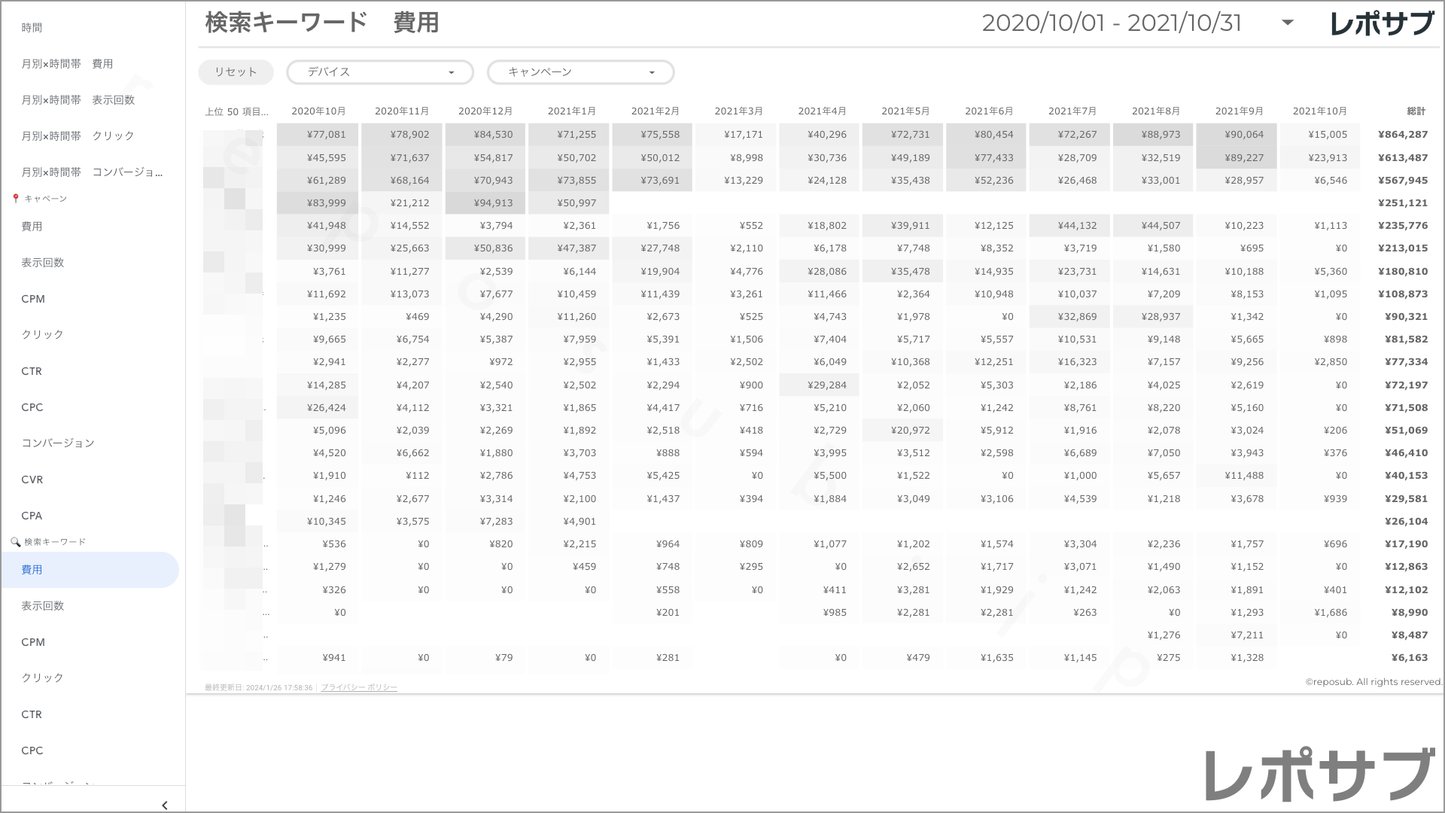This screenshot has width=1445, height=813.
Task: Open the 時間 sidebar item
Action: click(32, 28)
